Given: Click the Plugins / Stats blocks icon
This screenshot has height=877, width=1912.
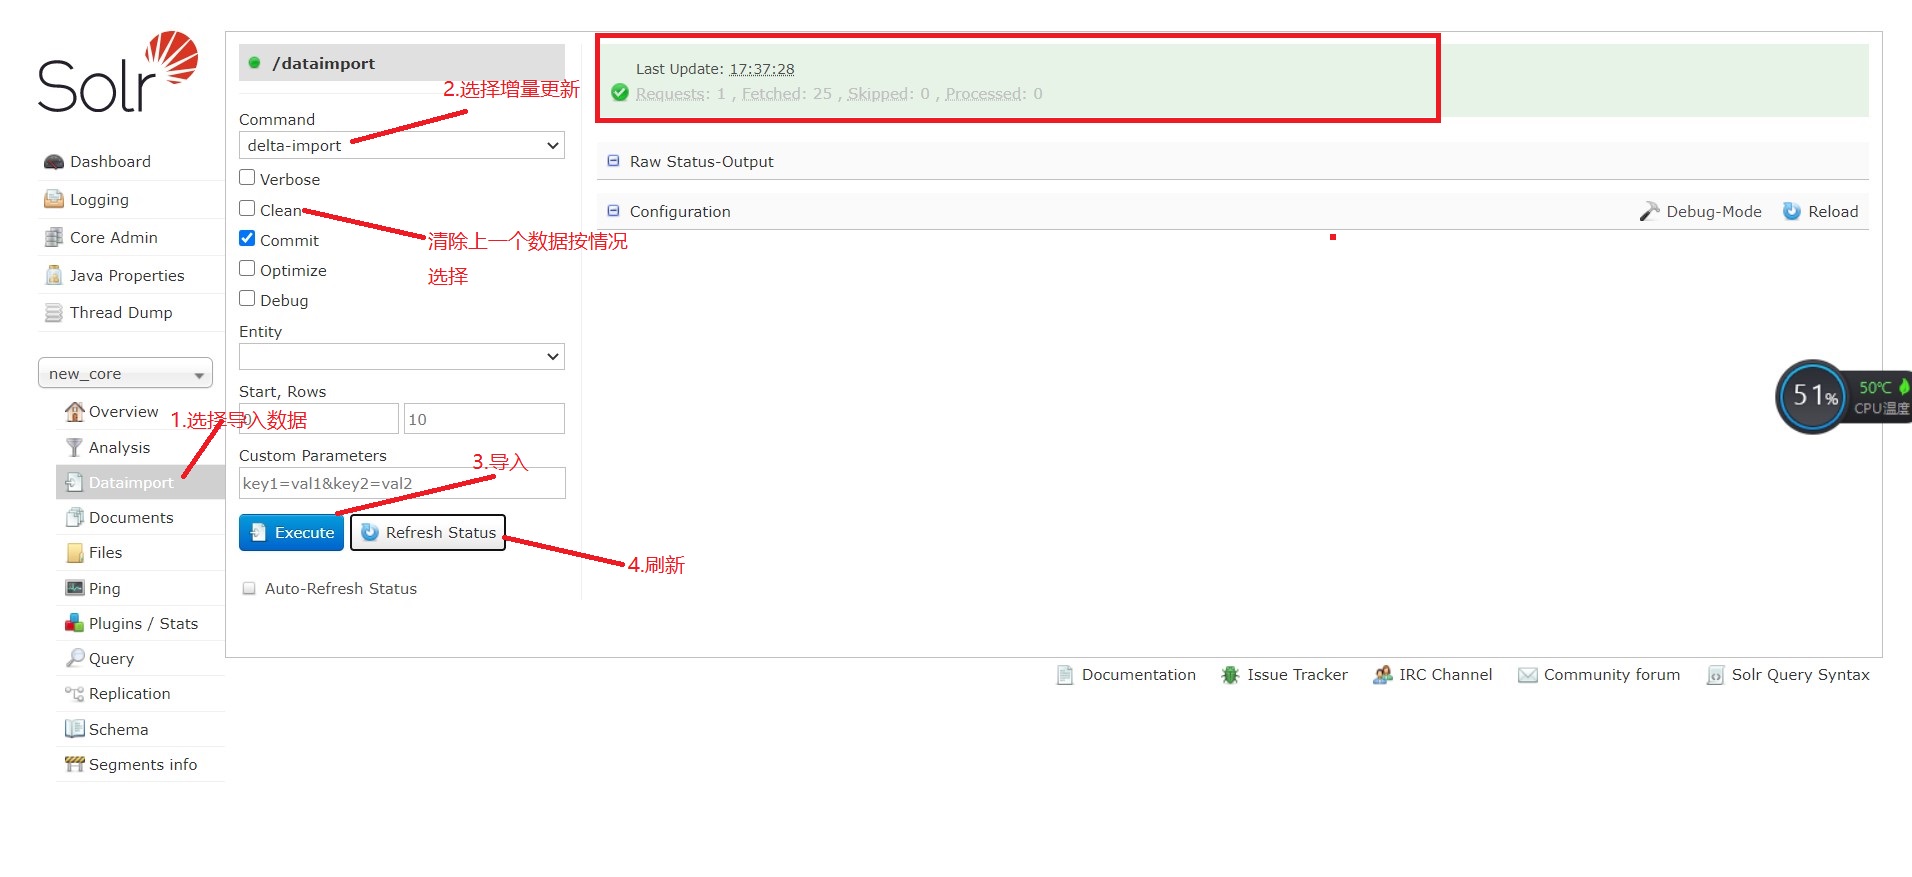Looking at the screenshot, I should point(75,623).
